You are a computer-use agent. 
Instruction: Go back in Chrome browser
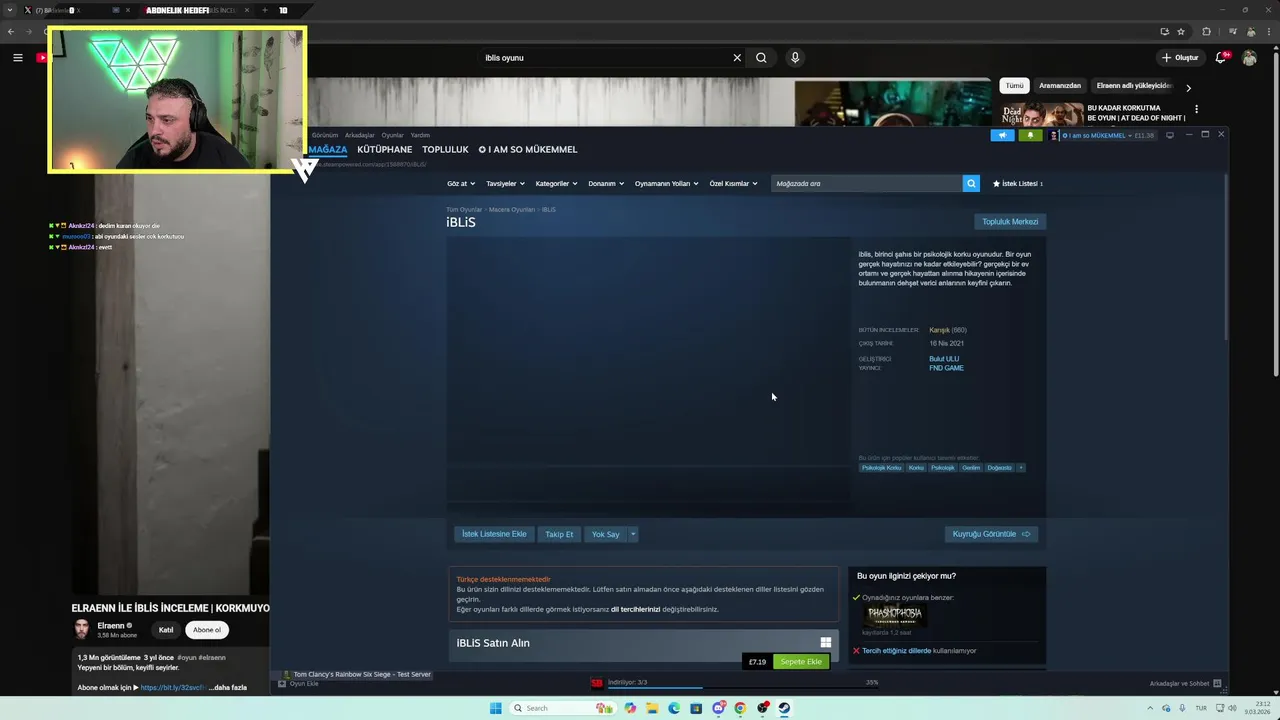[11, 31]
